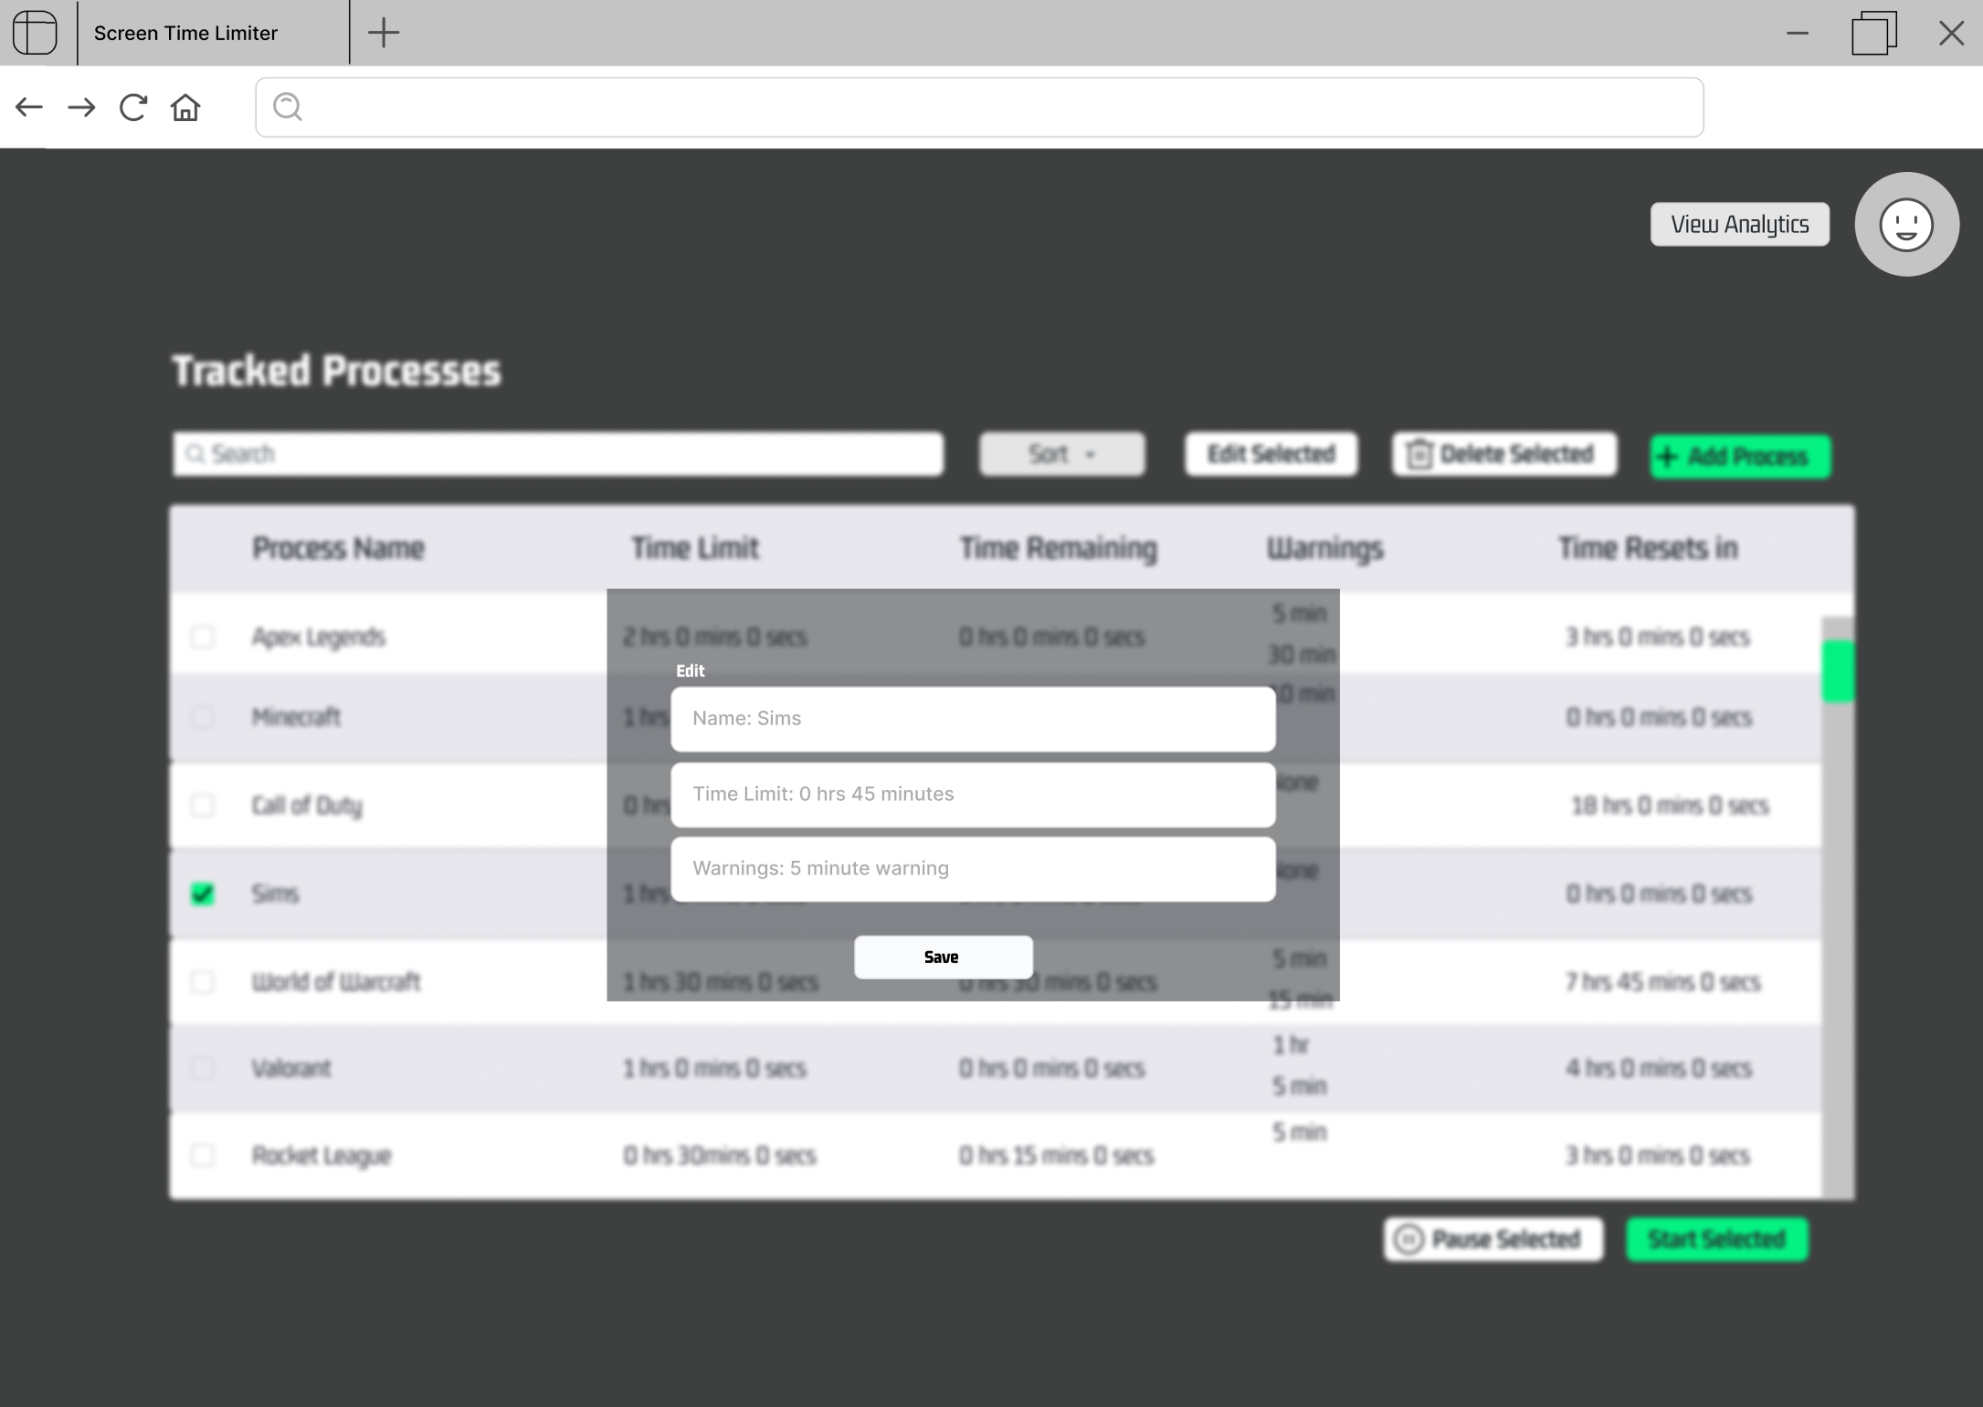Click the Edit Selected button
The image size is (1983, 1407).
(x=1271, y=454)
